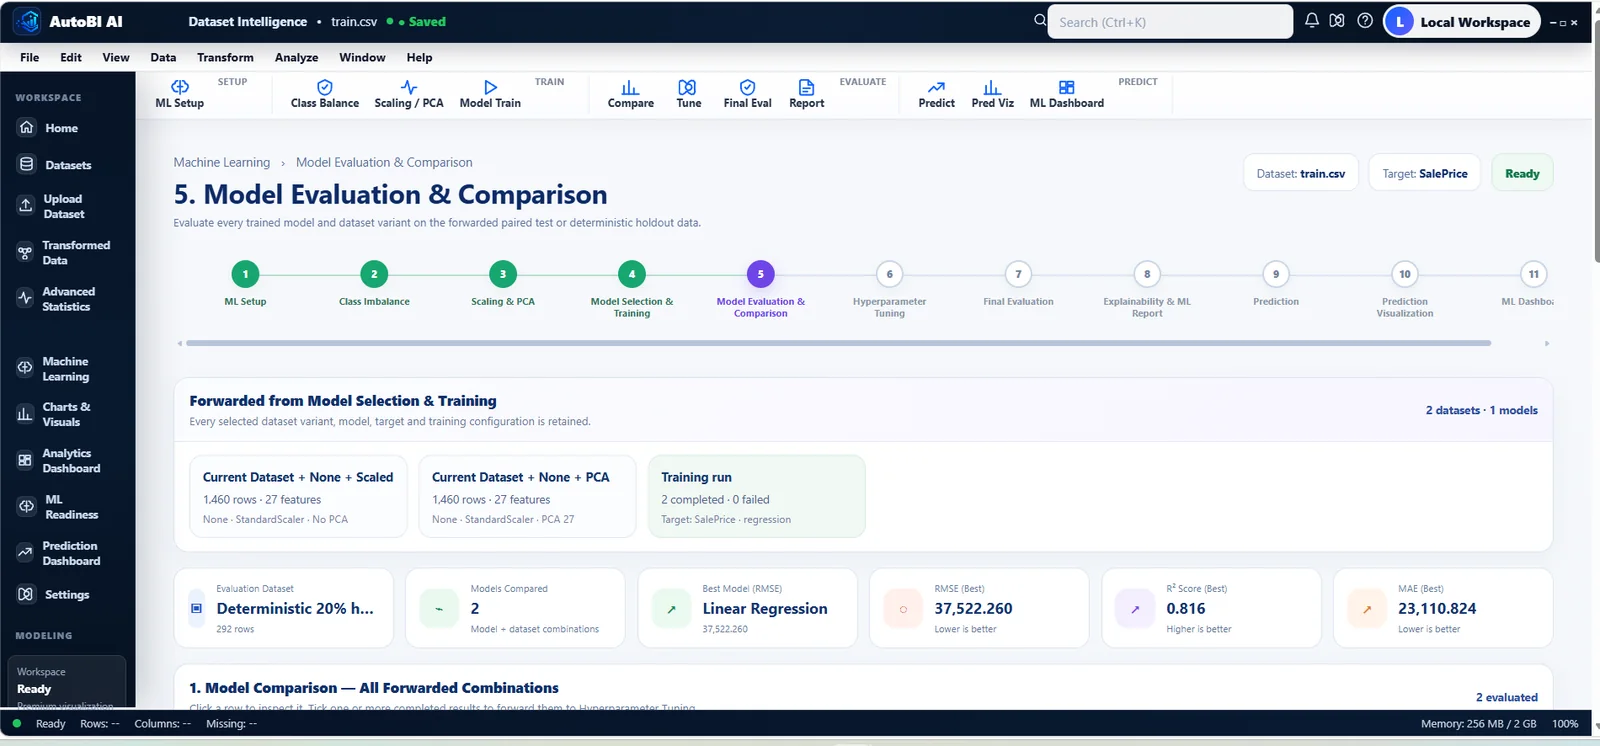
Task: Open the View menu
Action: pos(116,57)
